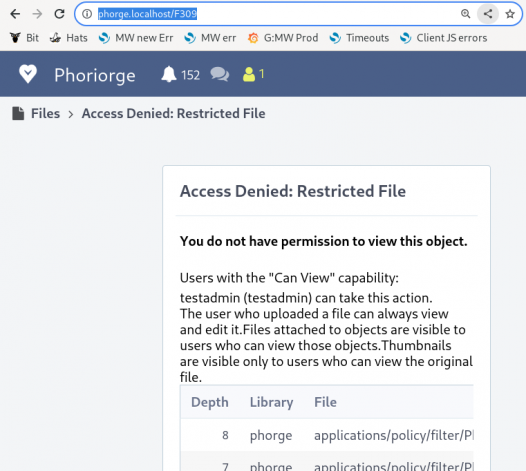Go back with the browser back arrow
526x471 pixels.
click(15, 14)
